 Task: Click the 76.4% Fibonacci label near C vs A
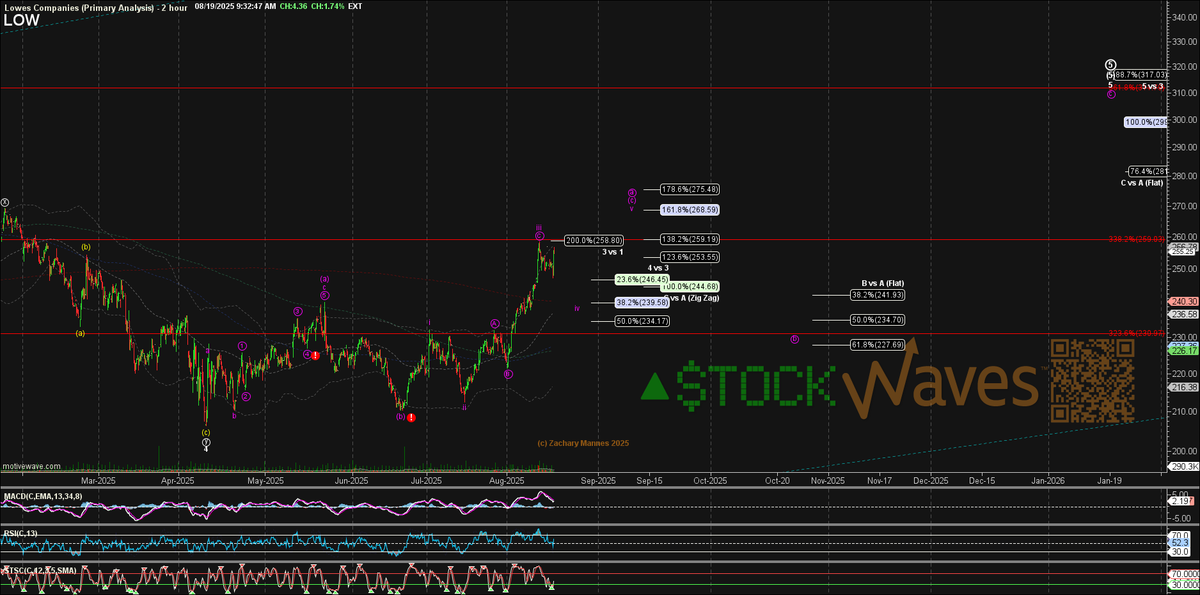coord(1148,171)
